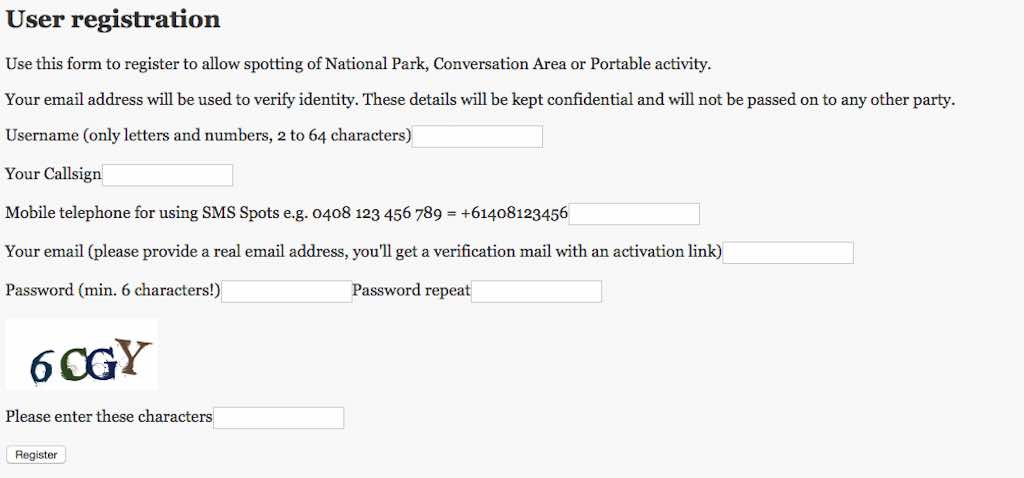This screenshot has height=478, width=1024.
Task: Click the National Park spotting intro sentence
Action: pyautogui.click(x=358, y=64)
